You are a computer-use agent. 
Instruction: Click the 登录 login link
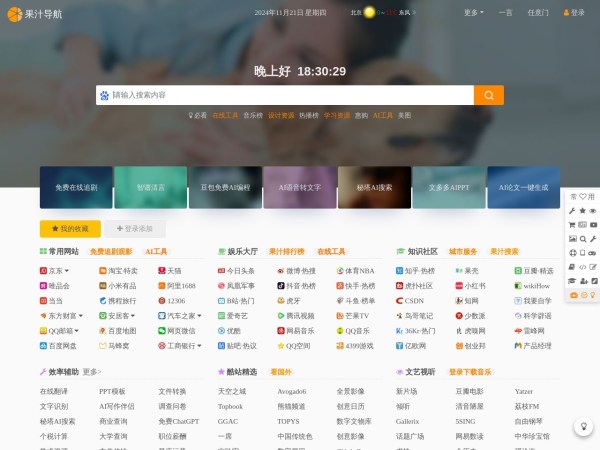point(573,13)
